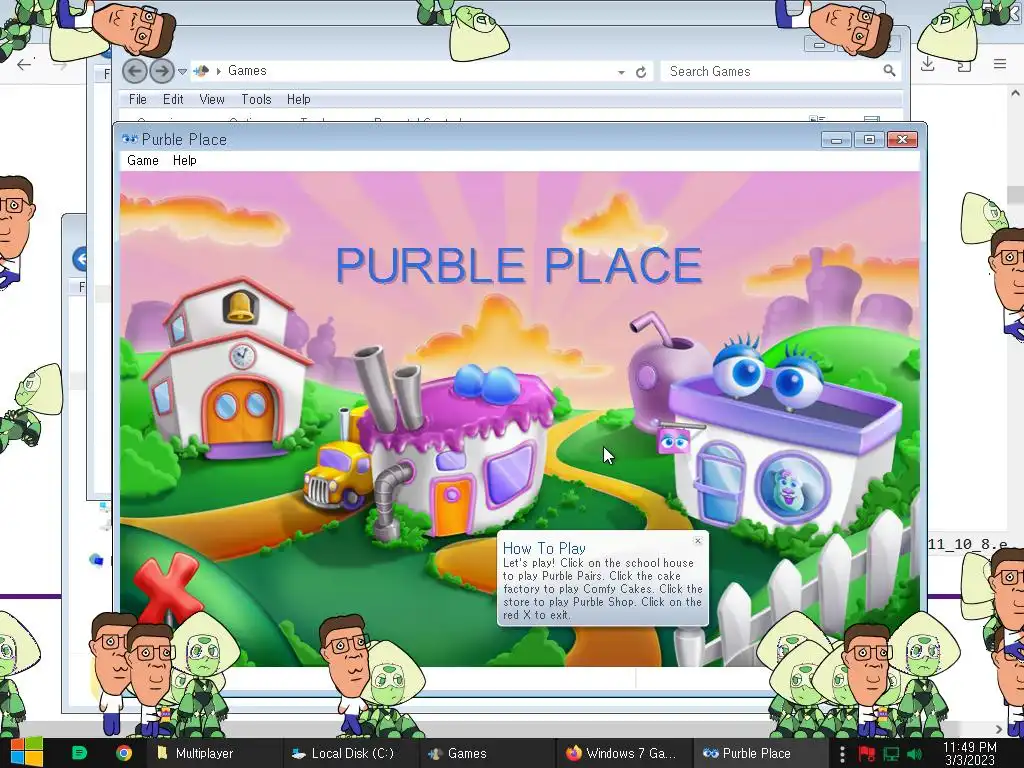Maximize the Purble Place window
Screen dimensions: 1024x768
coord(869,140)
